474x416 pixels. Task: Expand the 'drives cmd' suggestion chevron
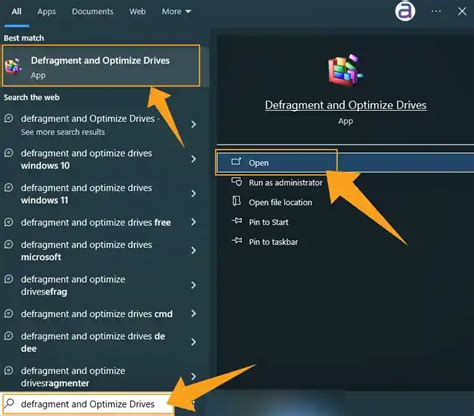click(x=194, y=313)
